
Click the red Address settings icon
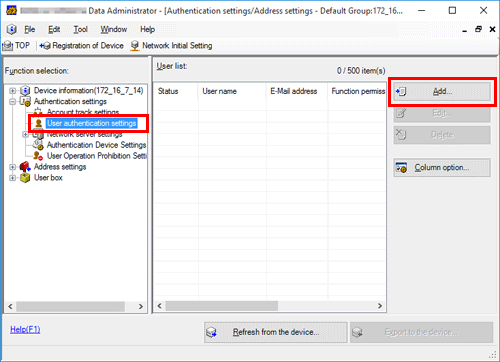tap(25, 167)
